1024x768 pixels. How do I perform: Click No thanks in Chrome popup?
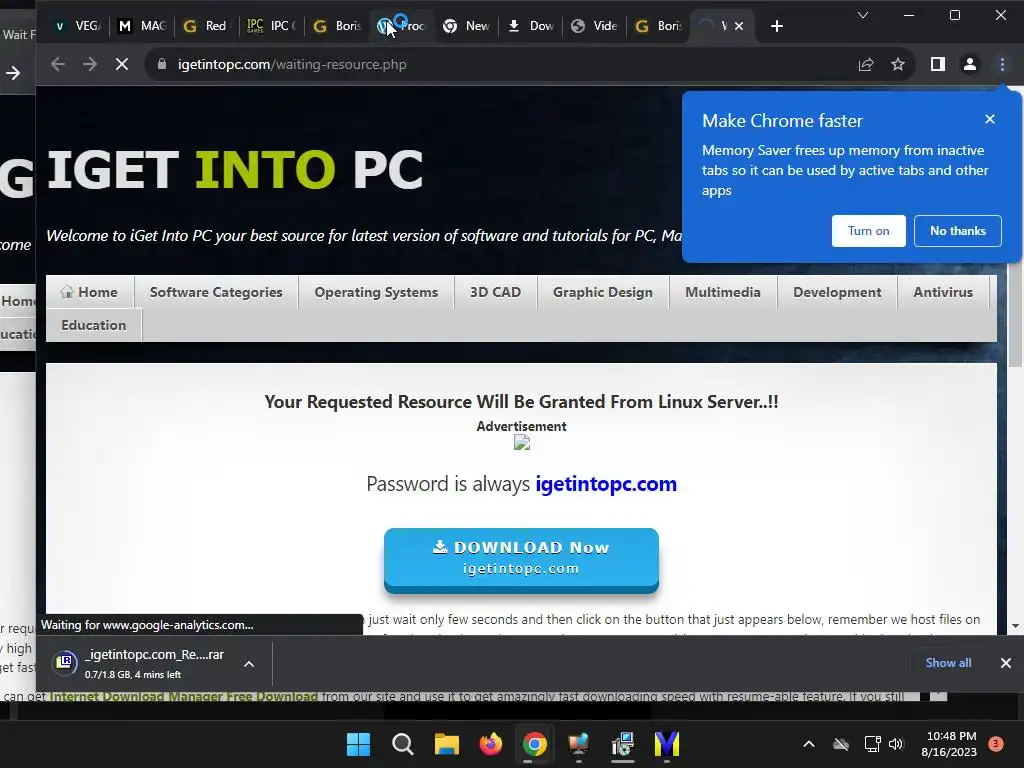(957, 231)
